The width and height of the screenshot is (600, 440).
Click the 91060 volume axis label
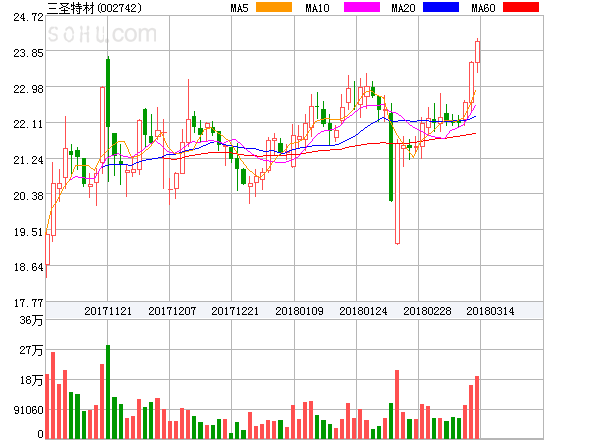pos(27,409)
